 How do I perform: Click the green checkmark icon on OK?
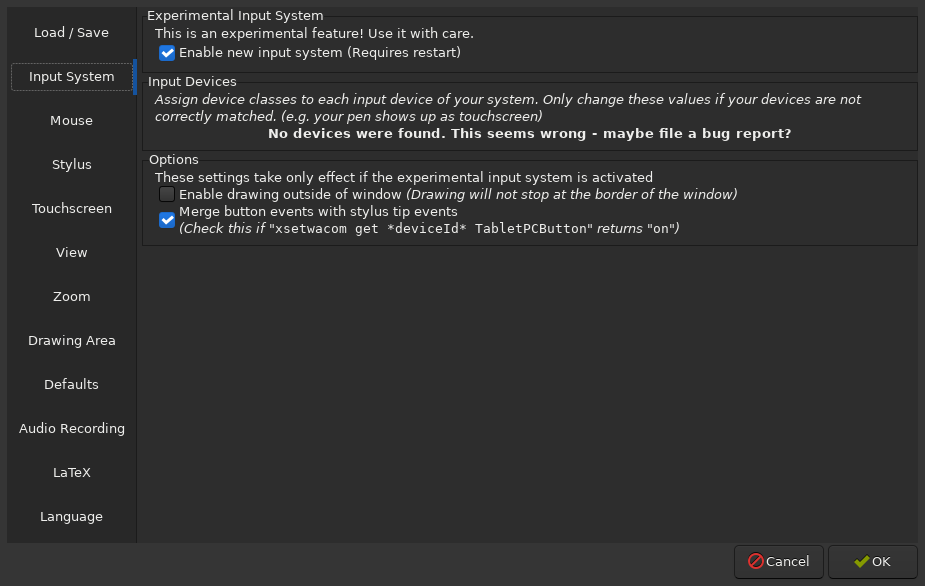coord(861,561)
